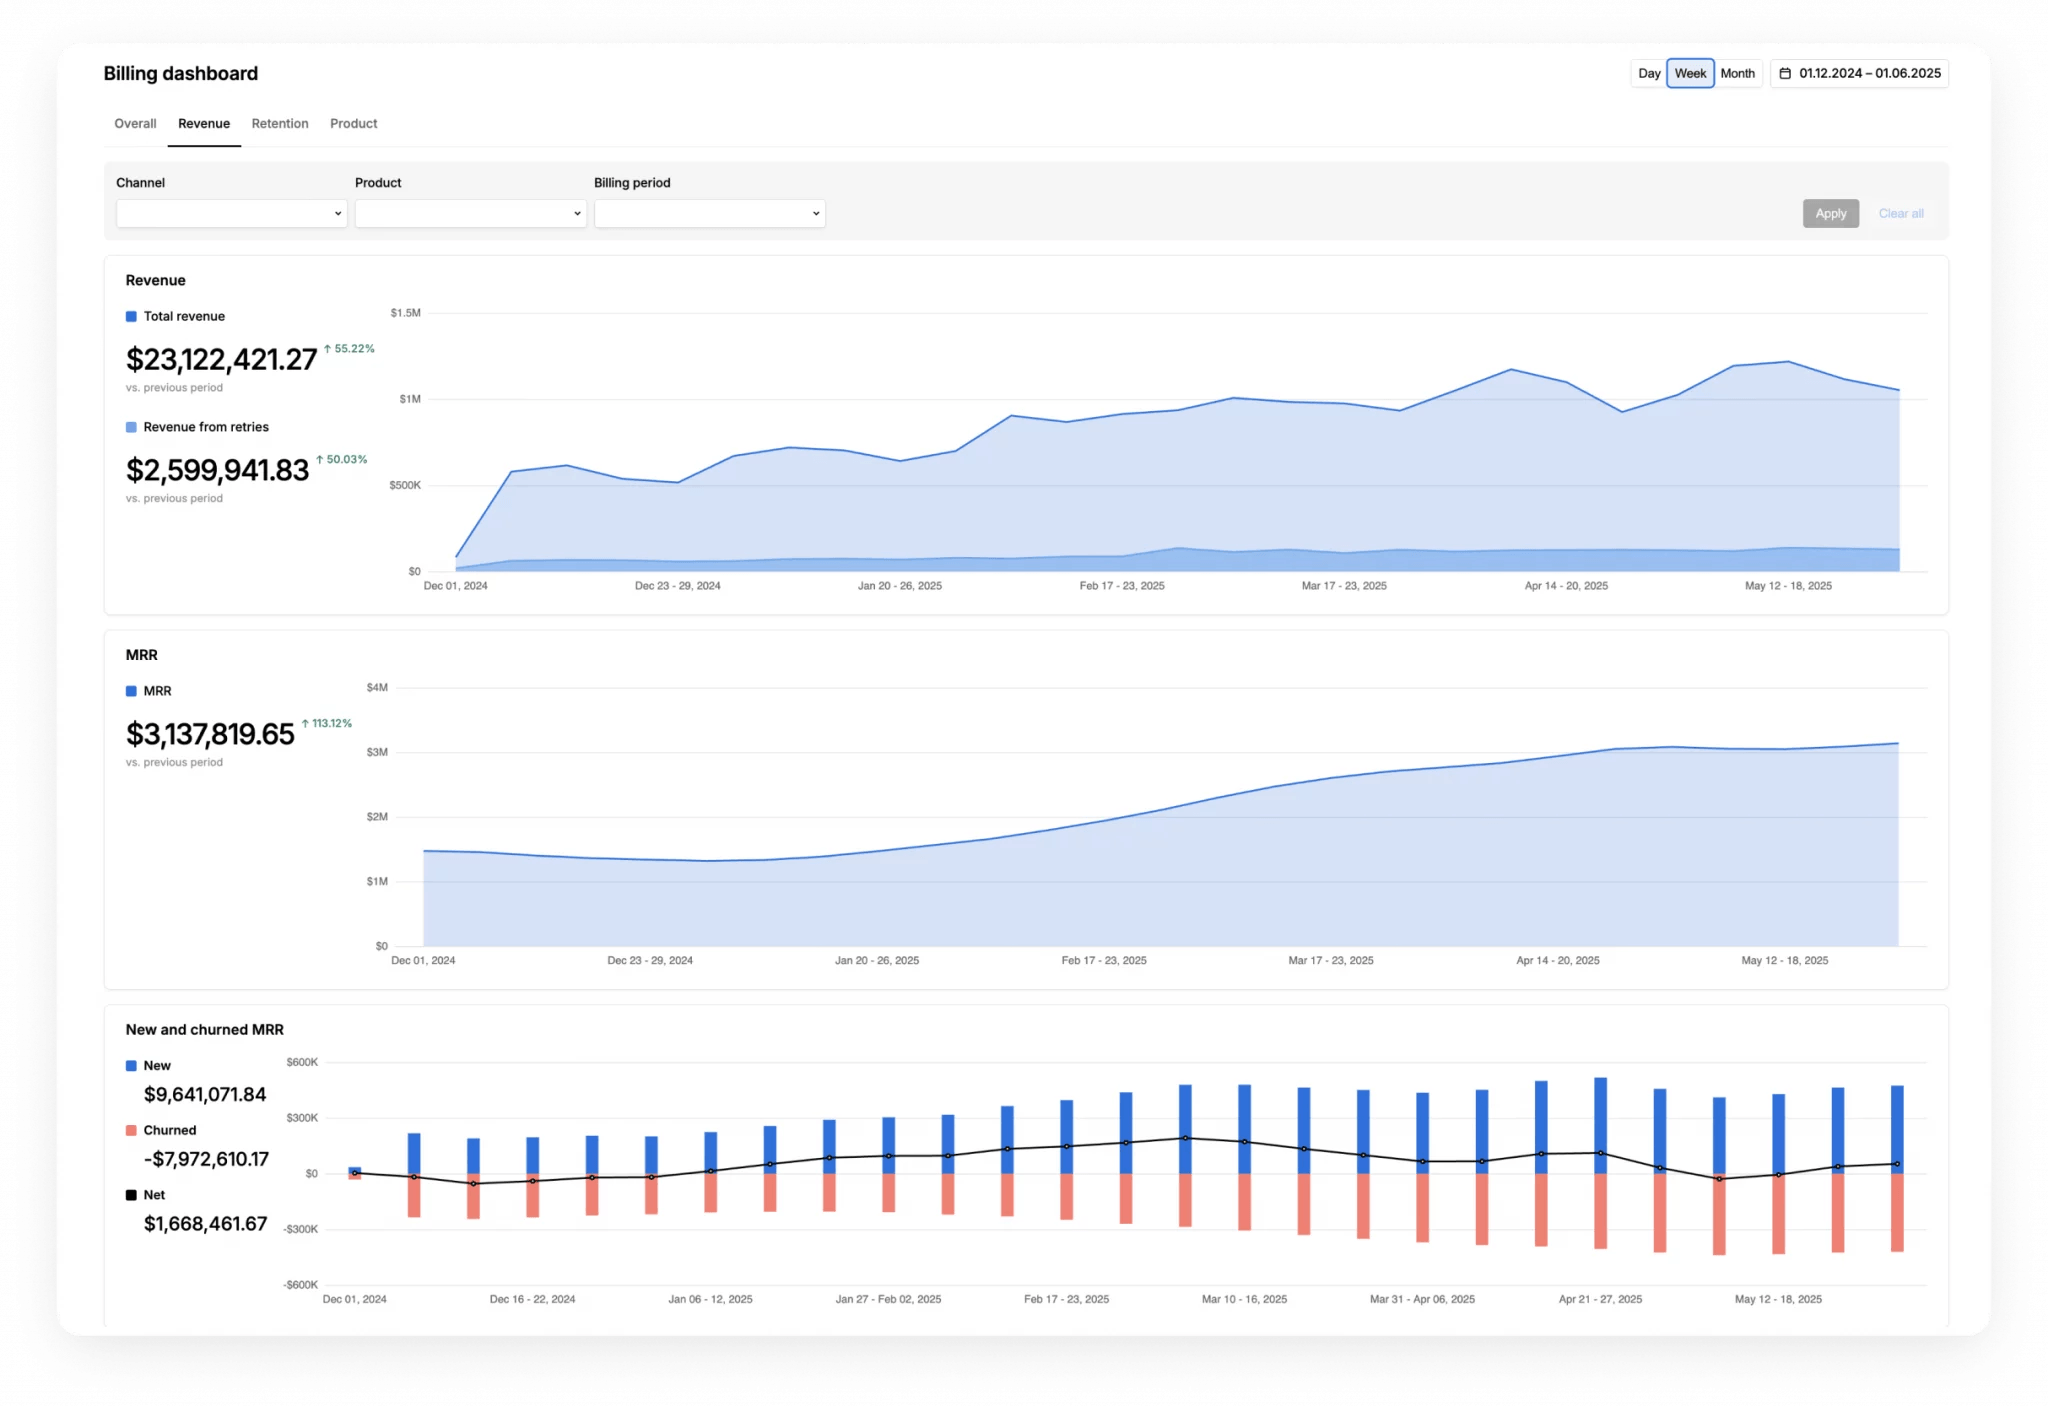Click the MRR legend marker
Viewport: 2048px width, 1407px height.
tap(130, 690)
